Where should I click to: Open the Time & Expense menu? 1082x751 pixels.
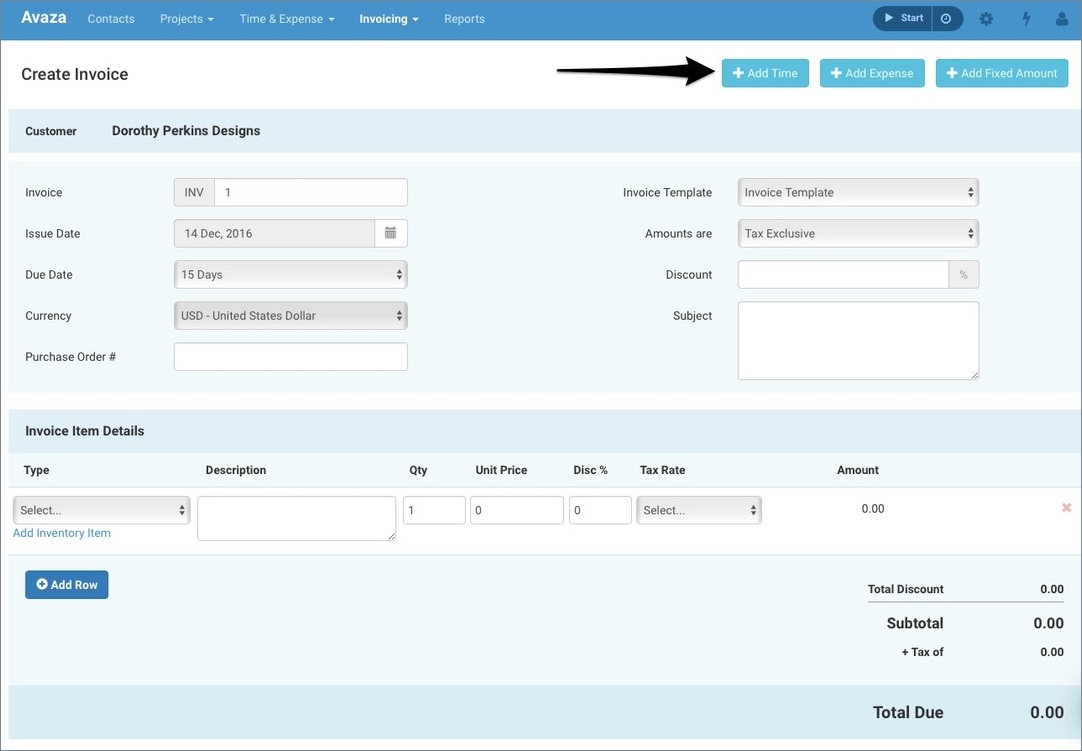pos(286,18)
